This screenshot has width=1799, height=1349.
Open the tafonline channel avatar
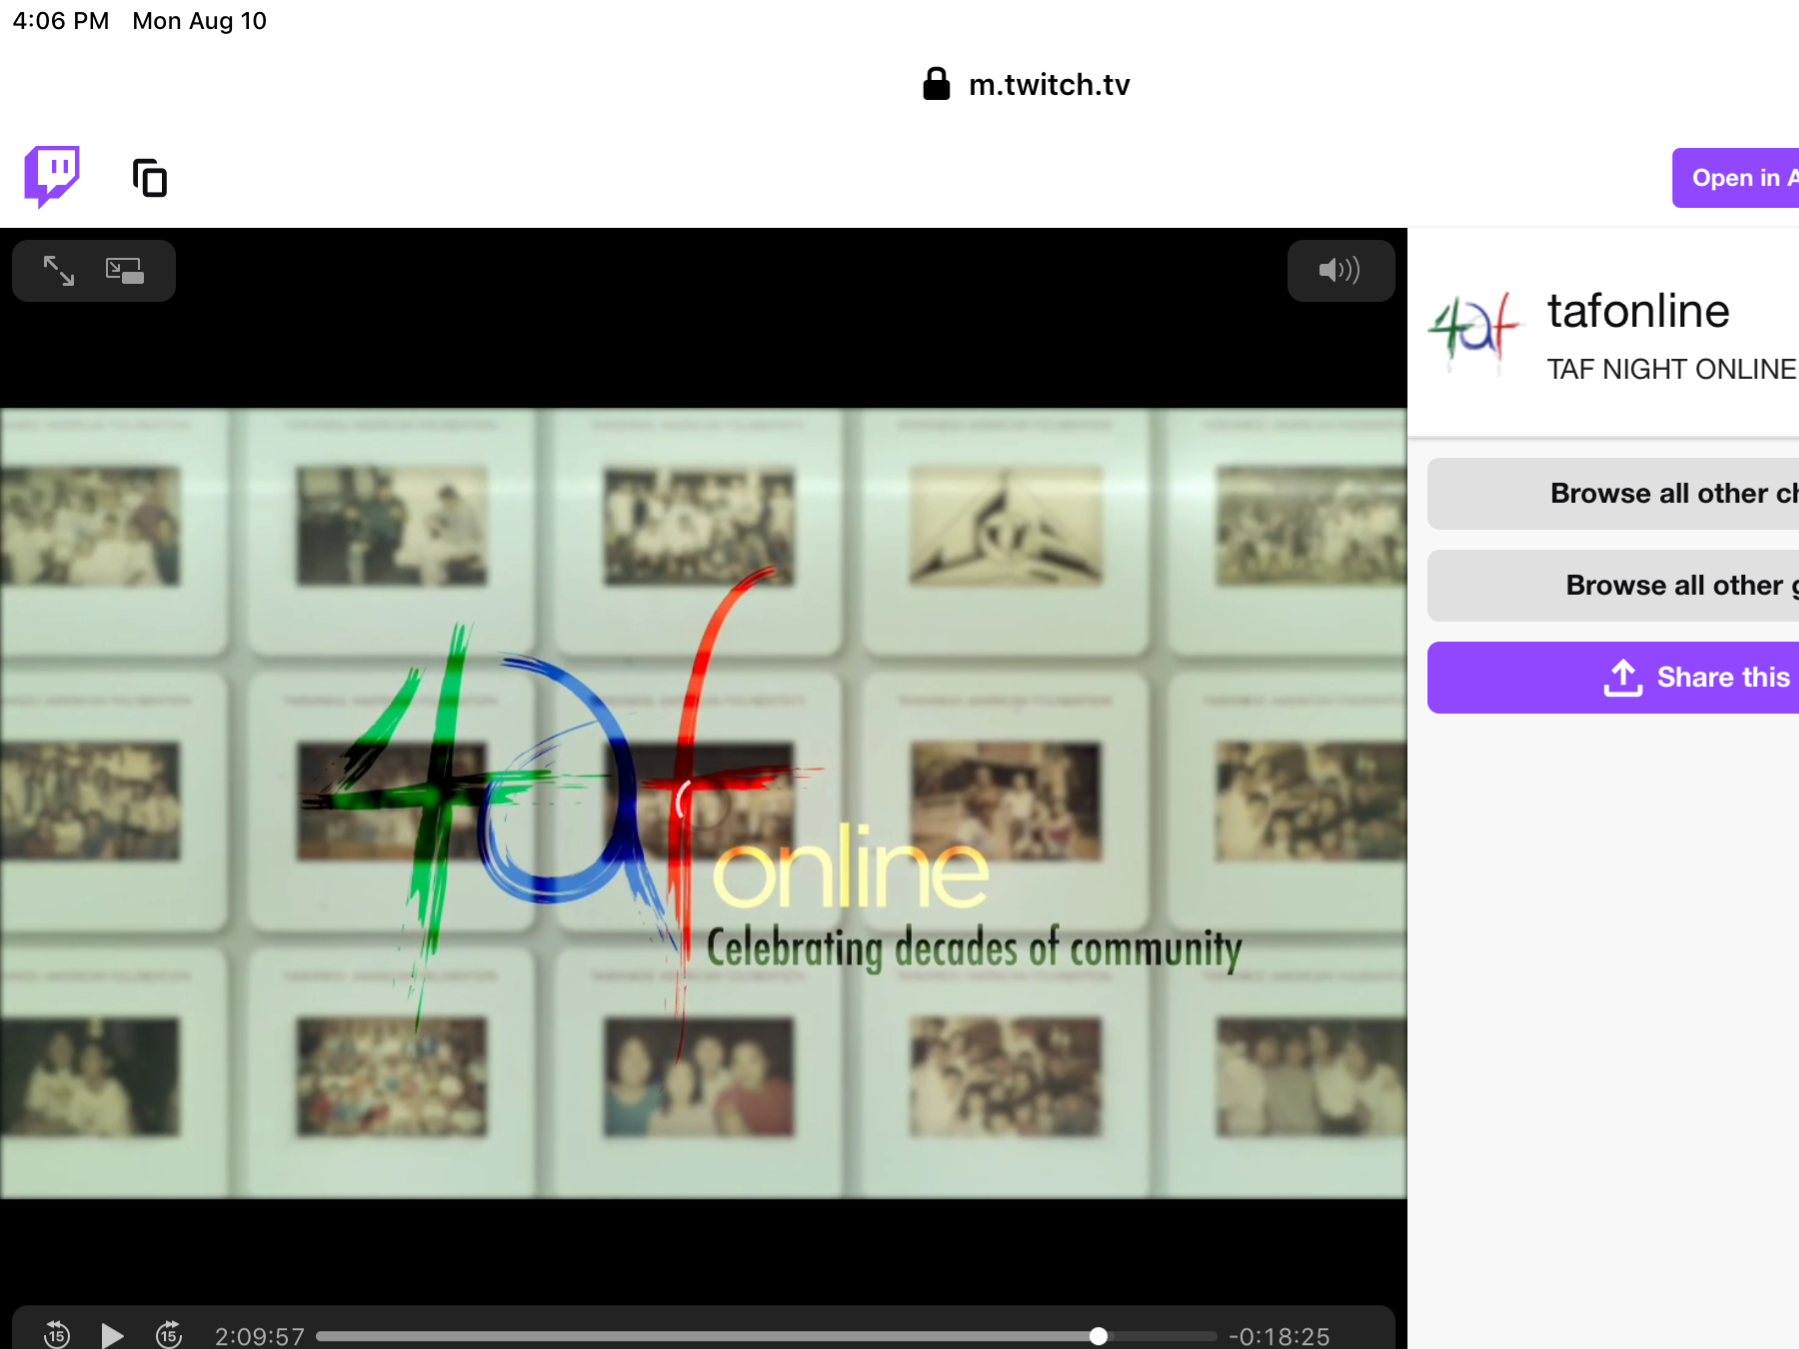point(1474,331)
